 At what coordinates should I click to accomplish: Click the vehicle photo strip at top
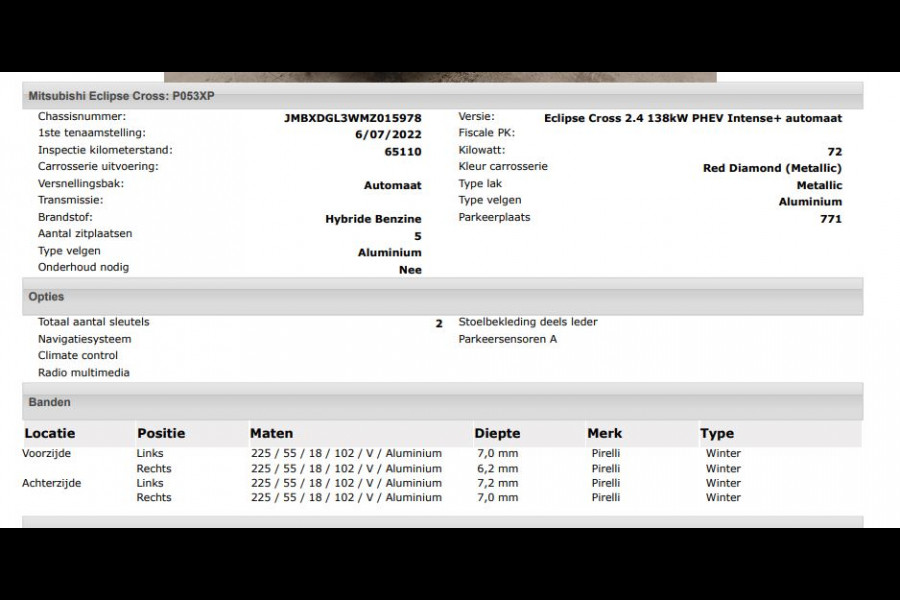(440, 76)
